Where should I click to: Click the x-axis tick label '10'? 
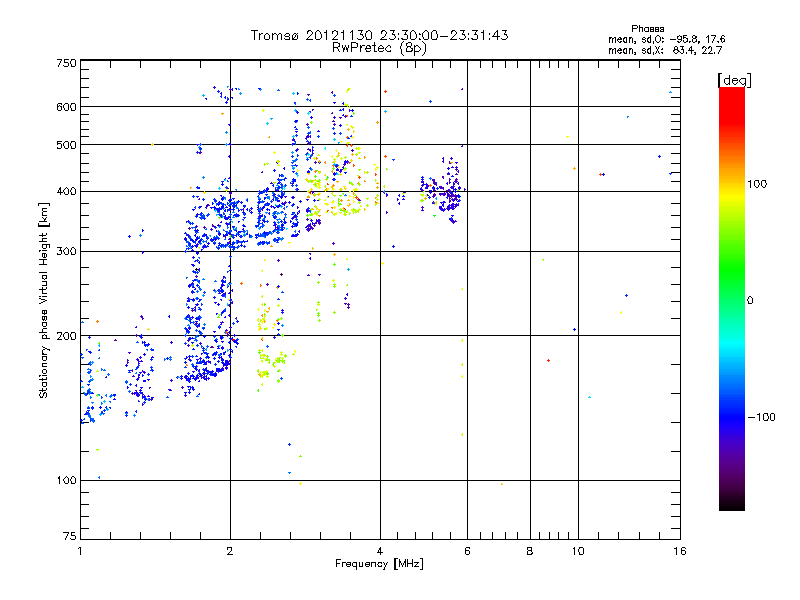pos(578,551)
